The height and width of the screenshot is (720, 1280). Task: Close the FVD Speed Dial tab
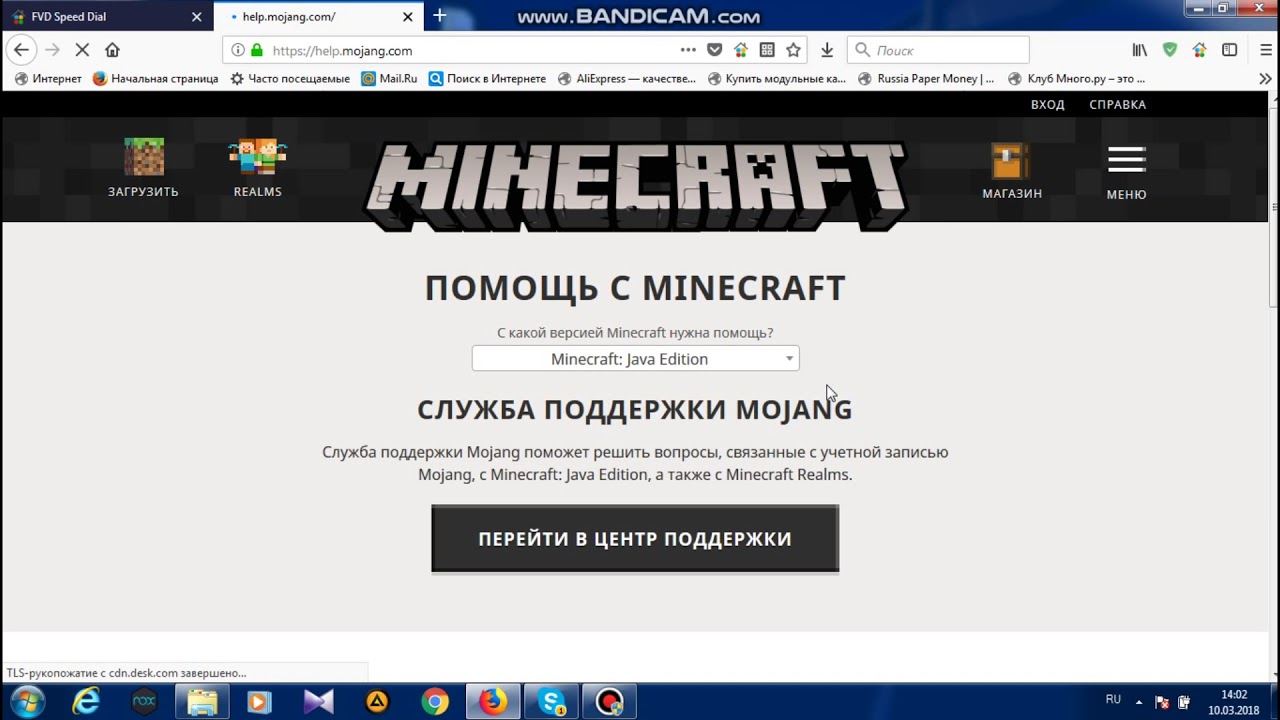[x=196, y=17]
